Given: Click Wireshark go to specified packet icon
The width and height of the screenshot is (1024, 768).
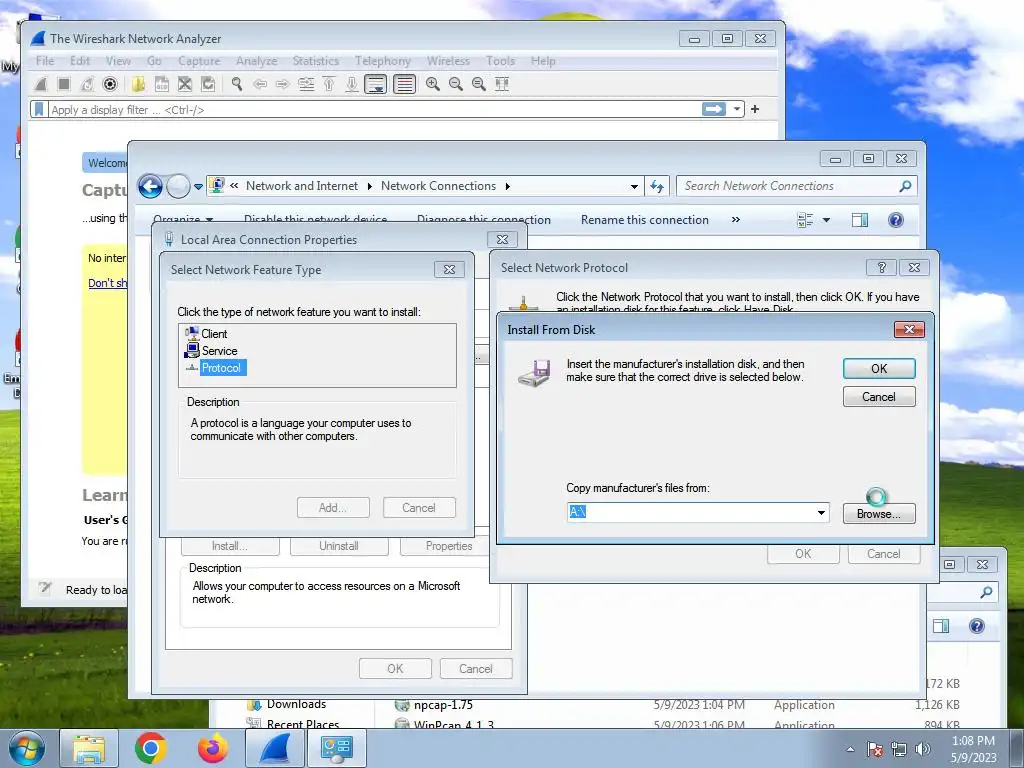Looking at the screenshot, I should click(x=306, y=84).
